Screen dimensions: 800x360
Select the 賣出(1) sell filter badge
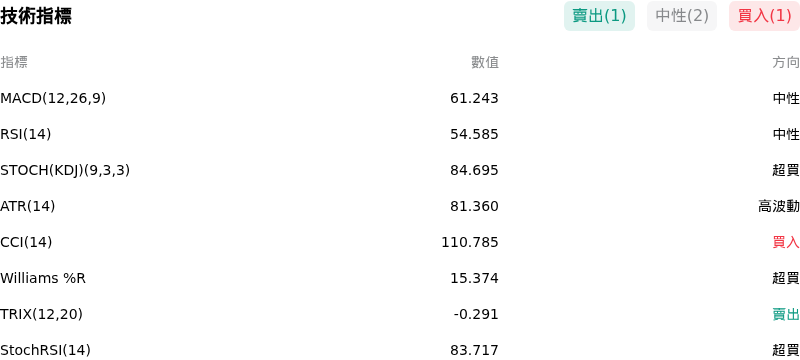click(x=599, y=16)
